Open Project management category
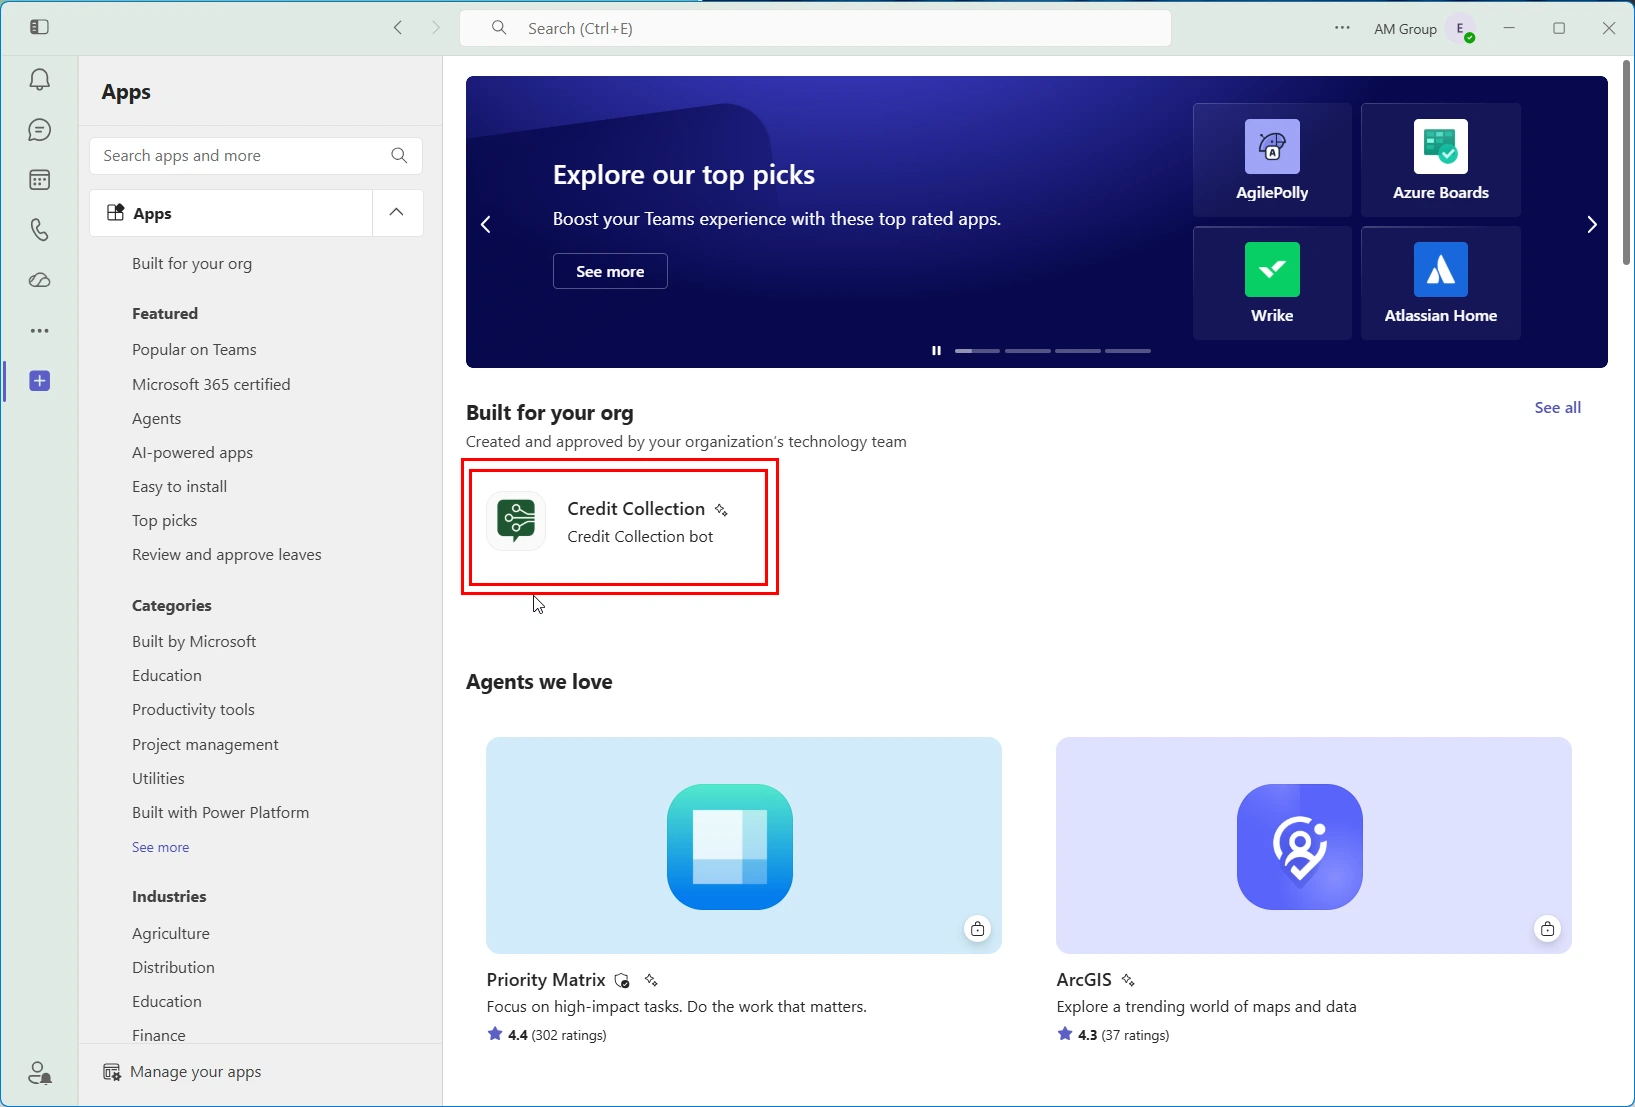The width and height of the screenshot is (1635, 1107). 205,745
